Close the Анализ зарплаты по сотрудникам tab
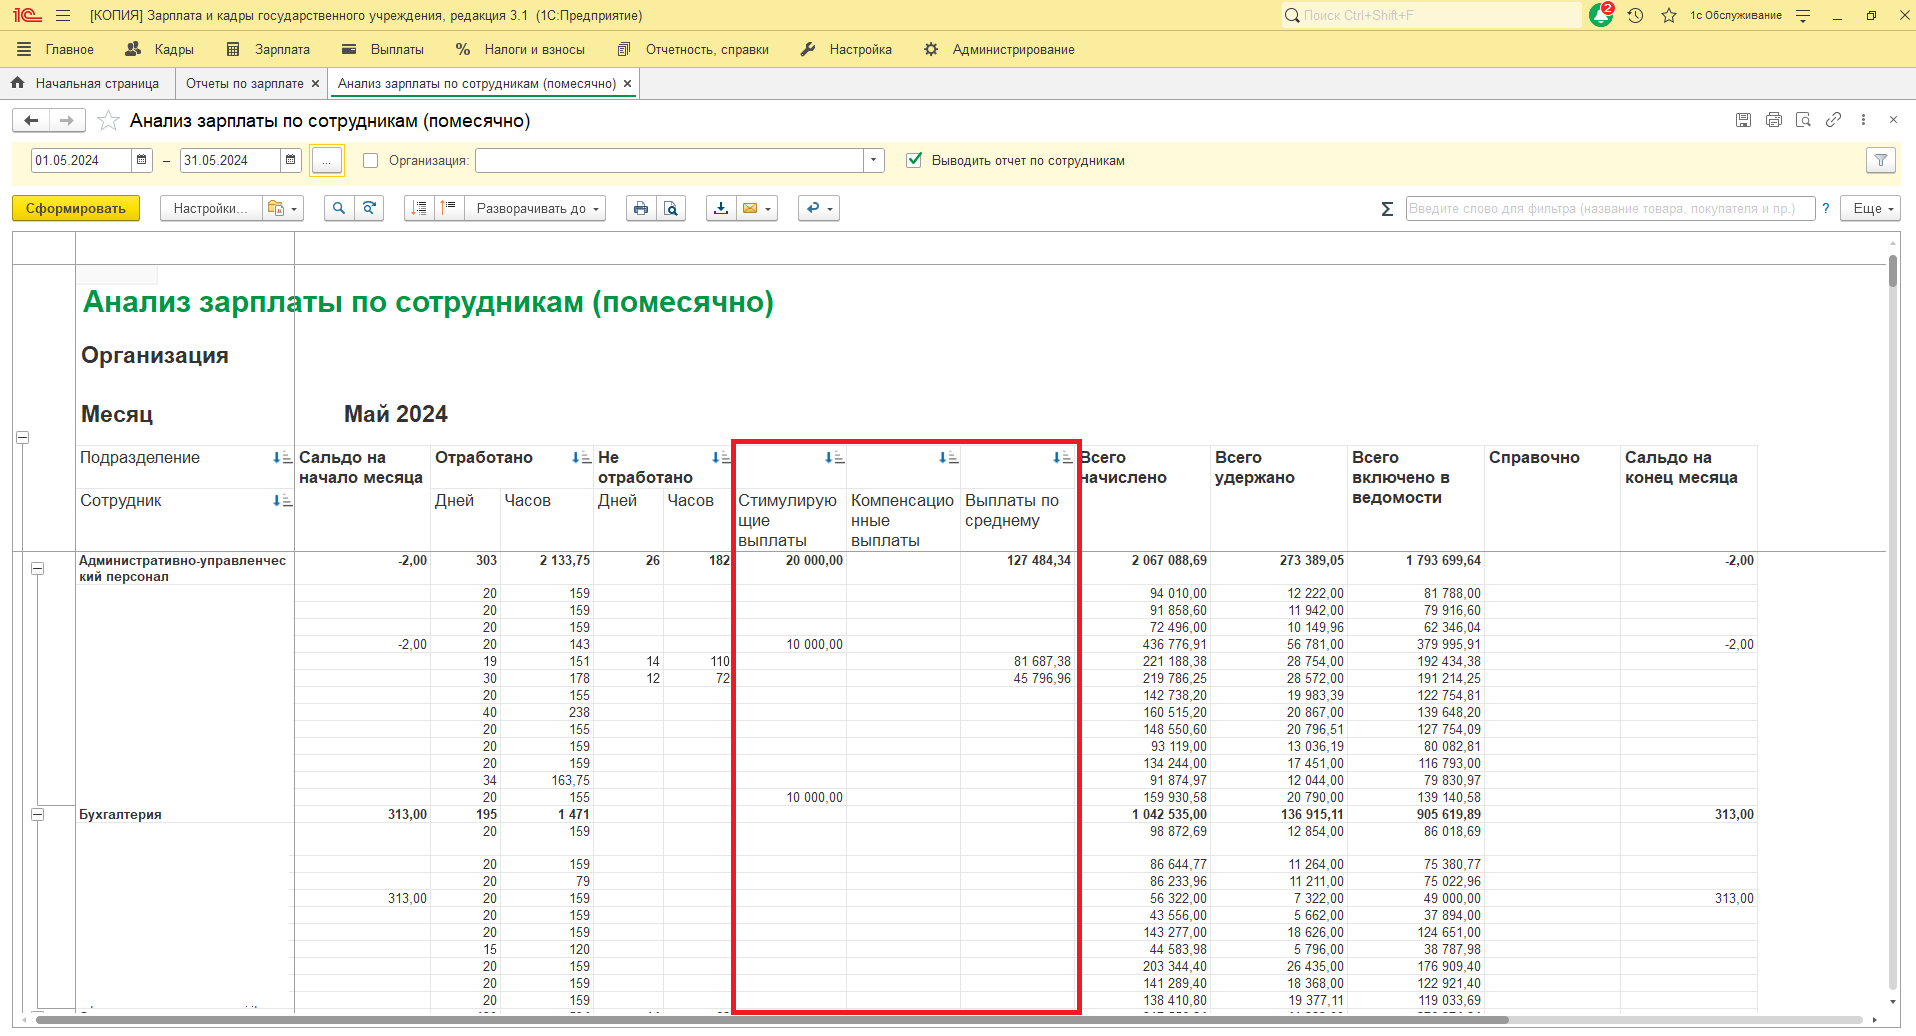This screenshot has width=1916, height=1036. point(628,84)
